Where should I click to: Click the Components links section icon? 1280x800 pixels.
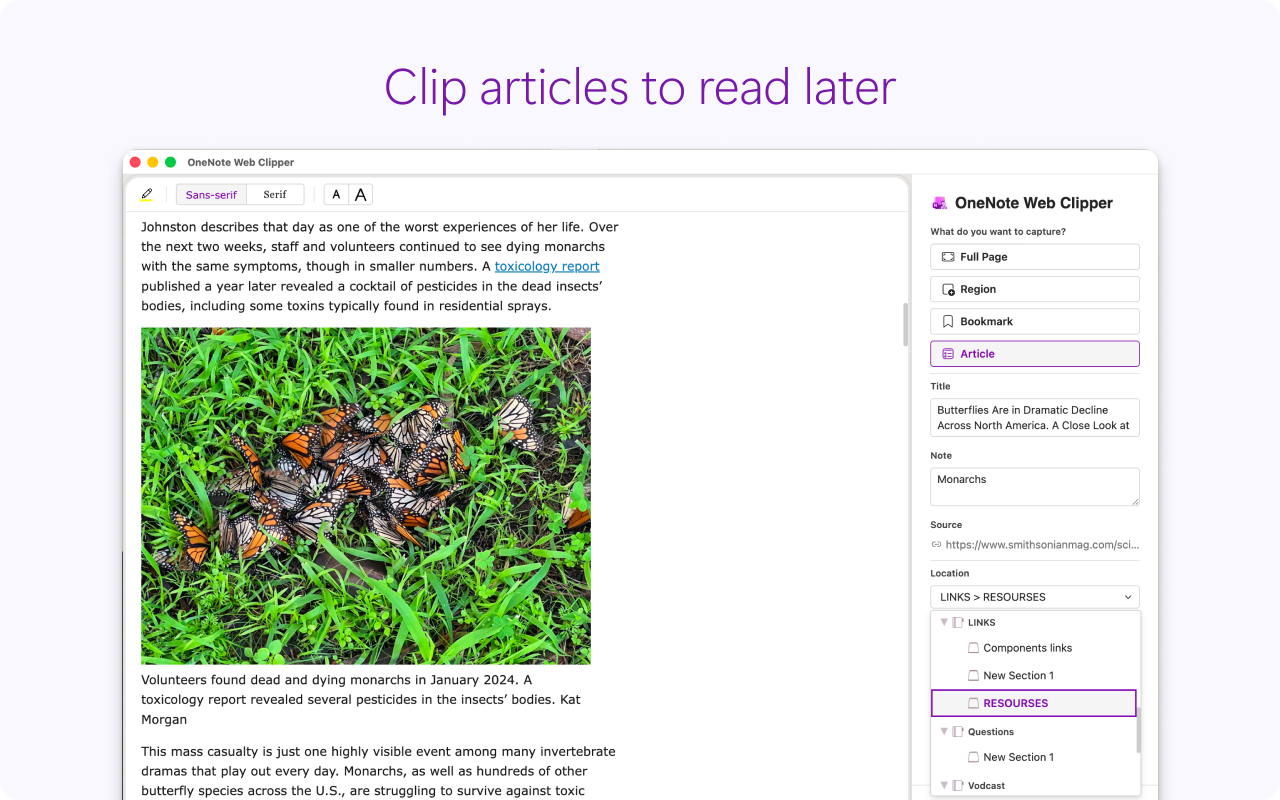click(x=974, y=648)
